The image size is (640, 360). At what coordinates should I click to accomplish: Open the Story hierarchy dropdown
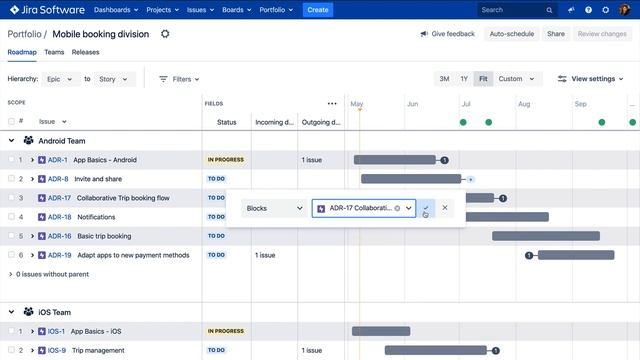pyautogui.click(x=114, y=79)
